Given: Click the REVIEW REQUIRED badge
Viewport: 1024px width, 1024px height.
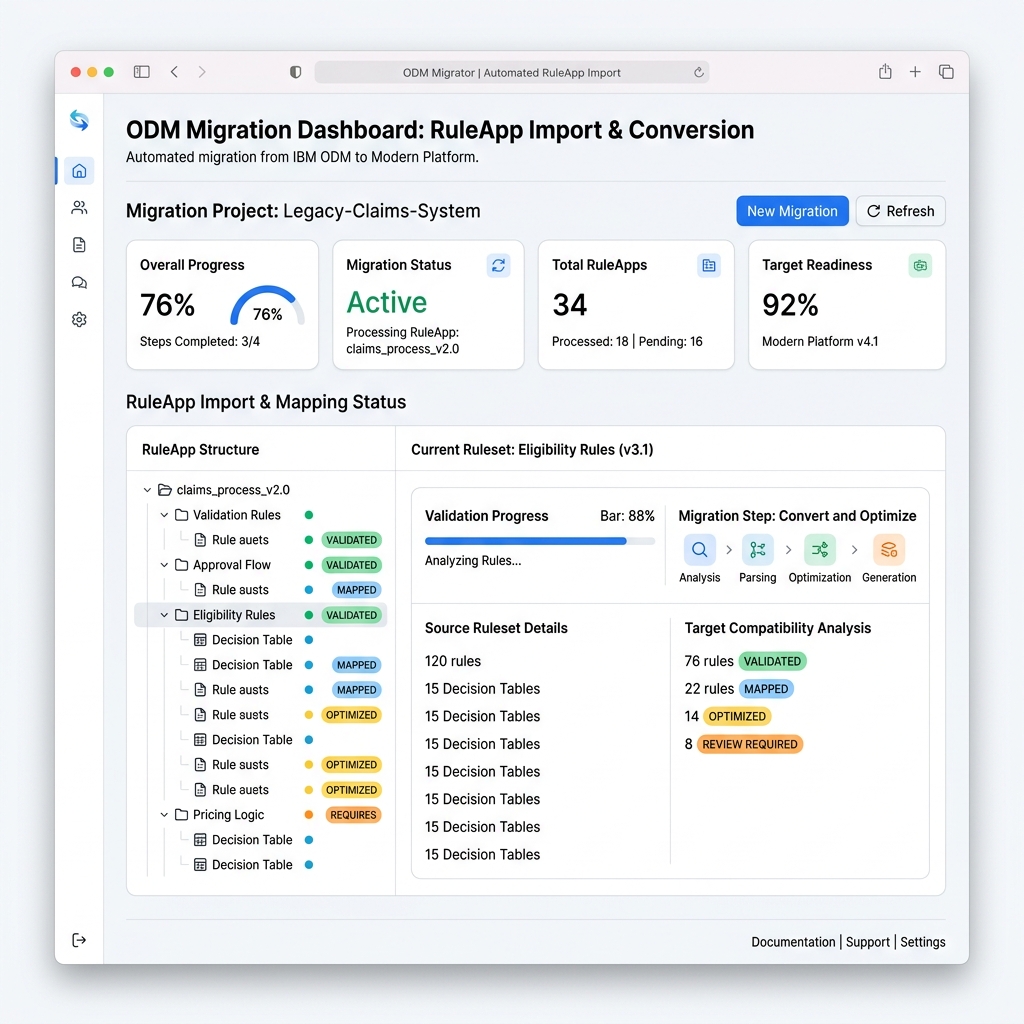Looking at the screenshot, I should (750, 744).
